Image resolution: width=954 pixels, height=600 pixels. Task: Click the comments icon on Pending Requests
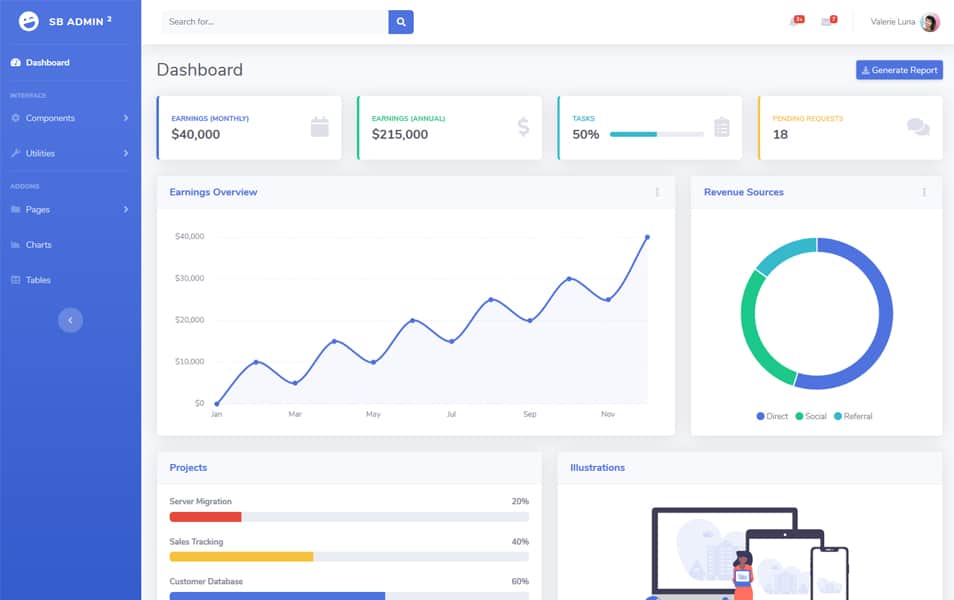click(x=918, y=127)
